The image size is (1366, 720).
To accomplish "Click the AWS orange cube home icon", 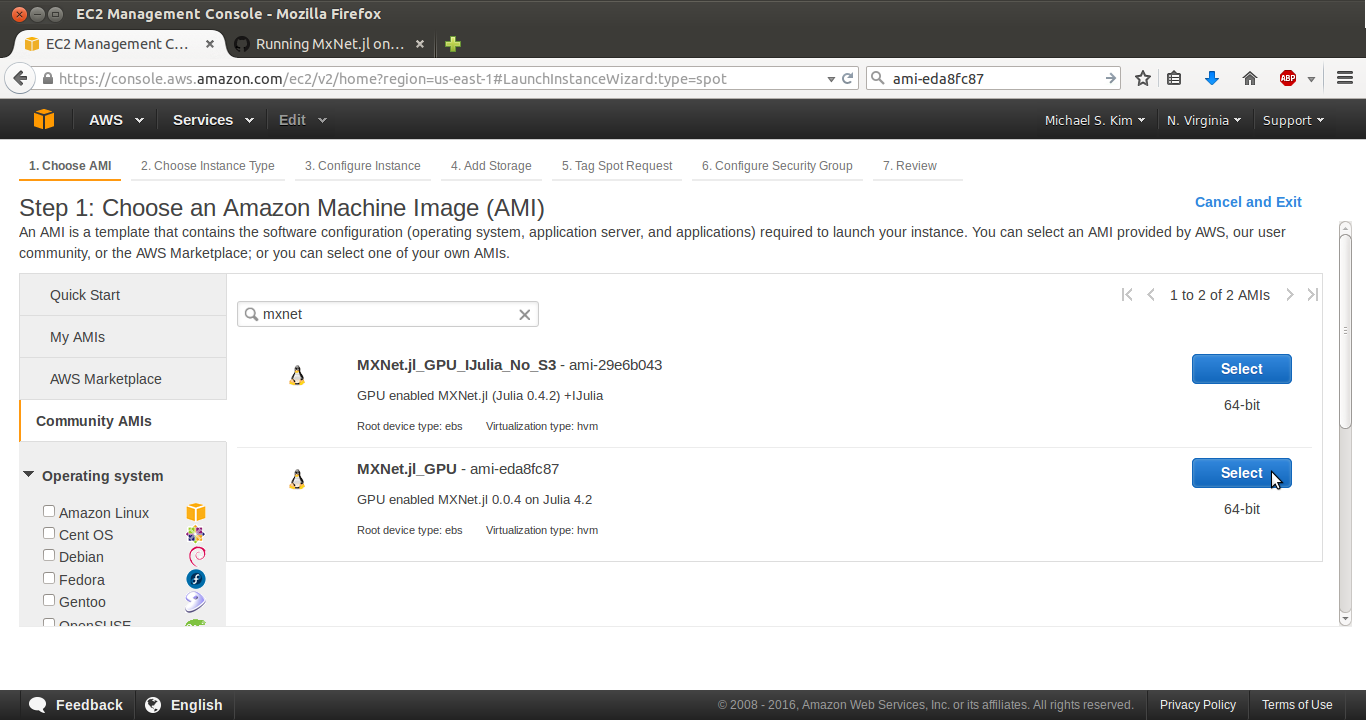I will tap(43, 120).
